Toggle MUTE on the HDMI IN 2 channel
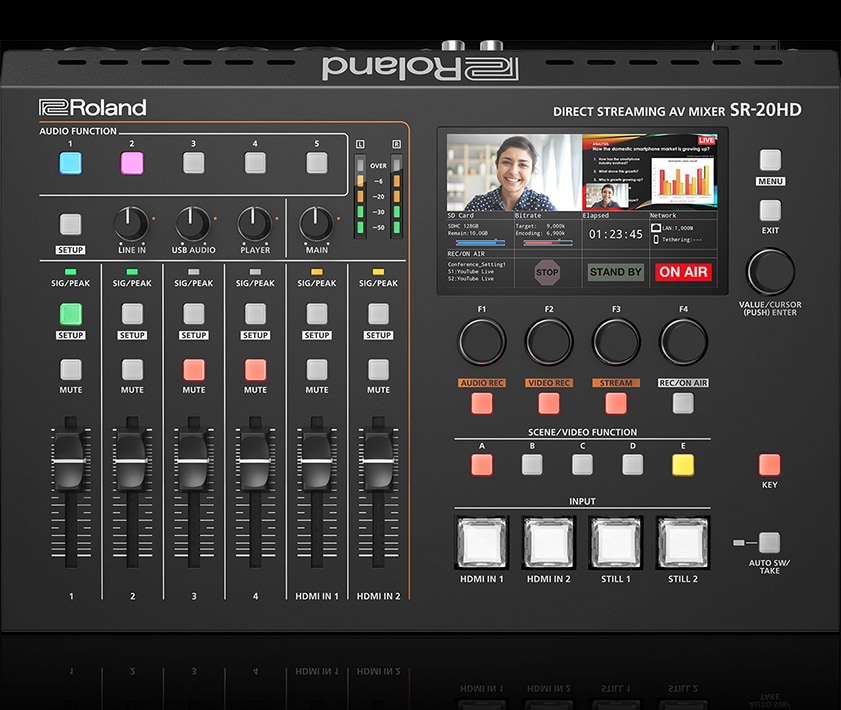 click(378, 369)
